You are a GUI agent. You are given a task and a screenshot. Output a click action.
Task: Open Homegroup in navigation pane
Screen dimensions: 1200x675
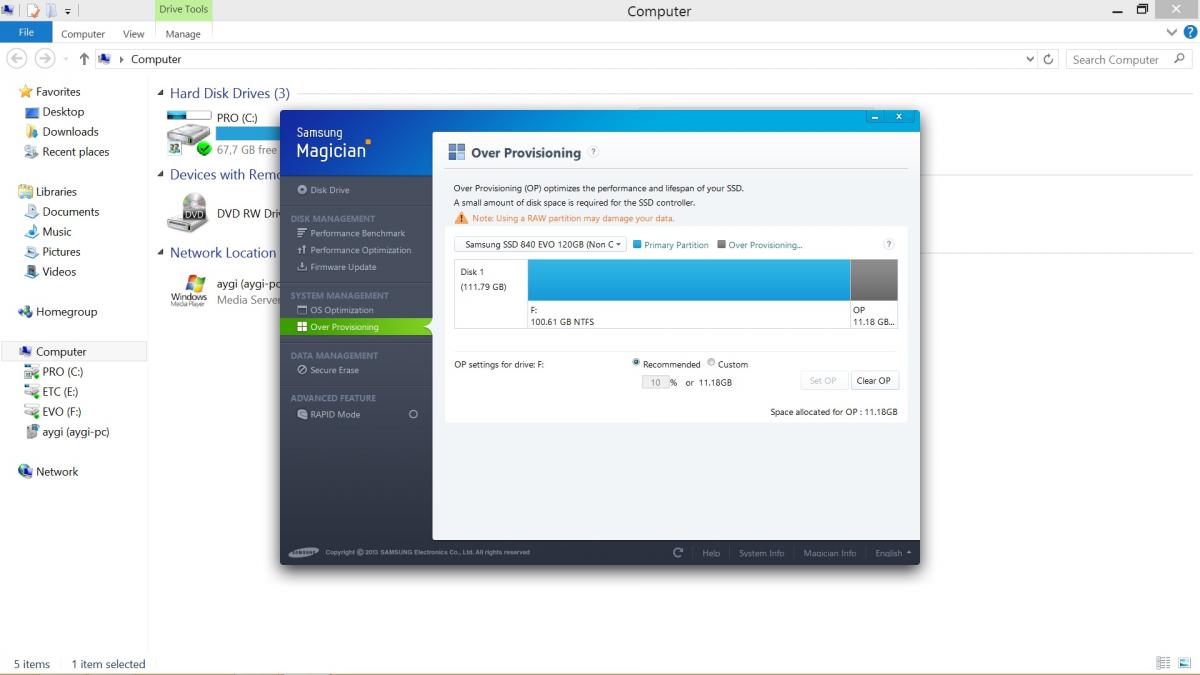[x=57, y=312]
